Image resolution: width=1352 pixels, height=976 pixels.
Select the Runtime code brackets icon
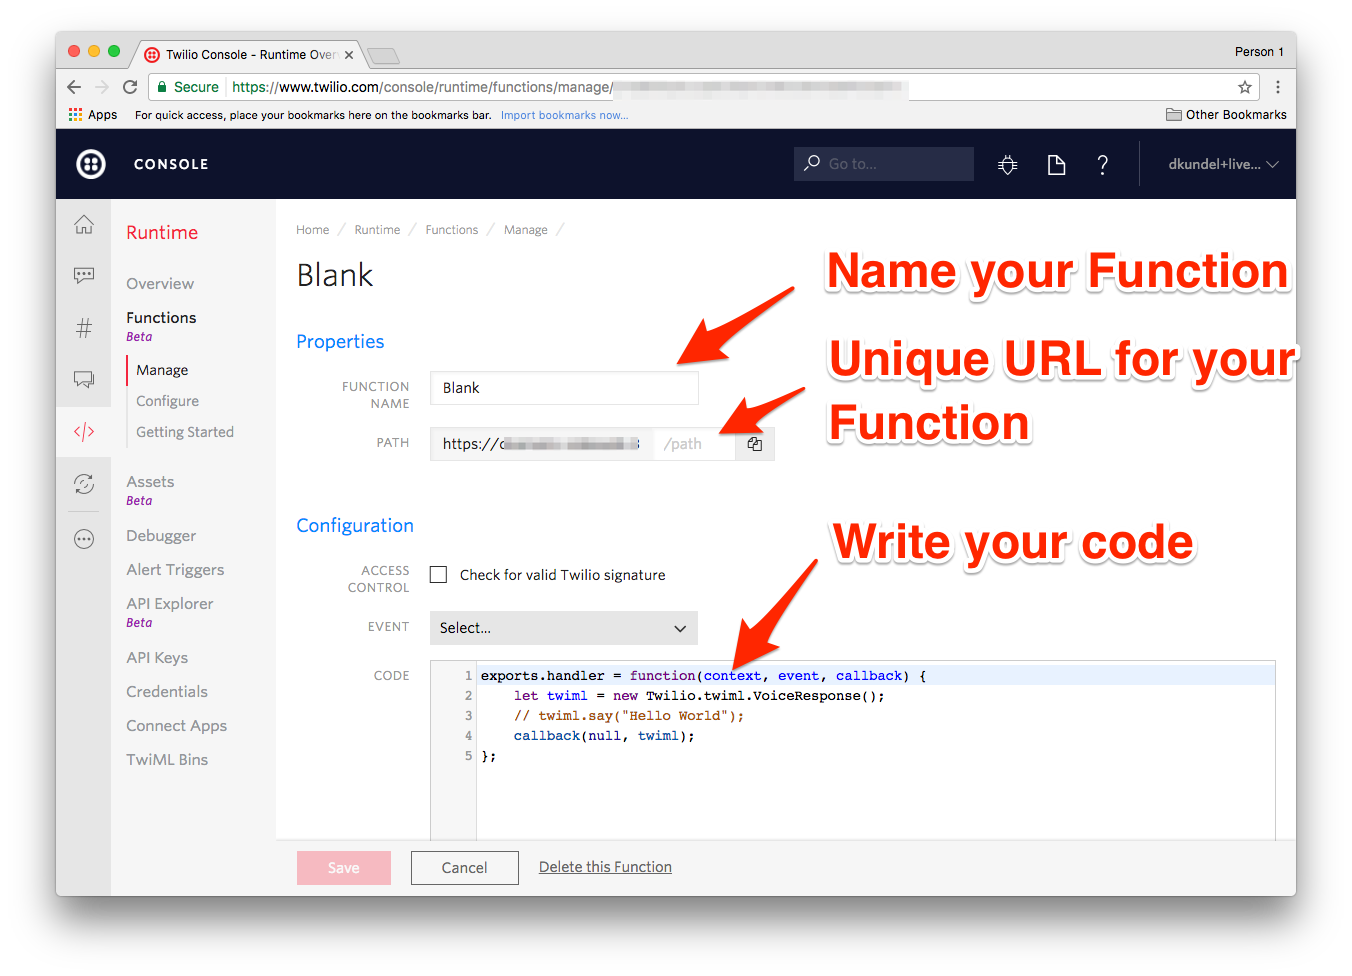tap(84, 431)
